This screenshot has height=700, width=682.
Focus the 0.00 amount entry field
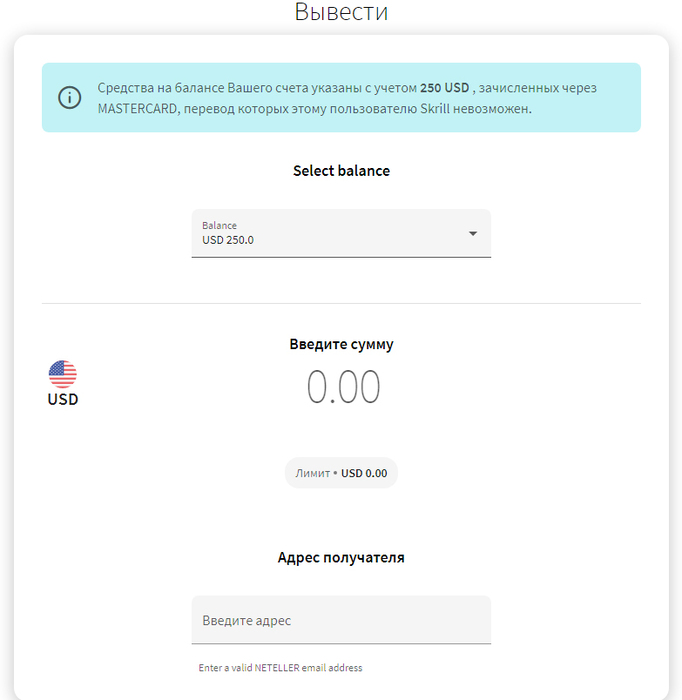coord(343,387)
